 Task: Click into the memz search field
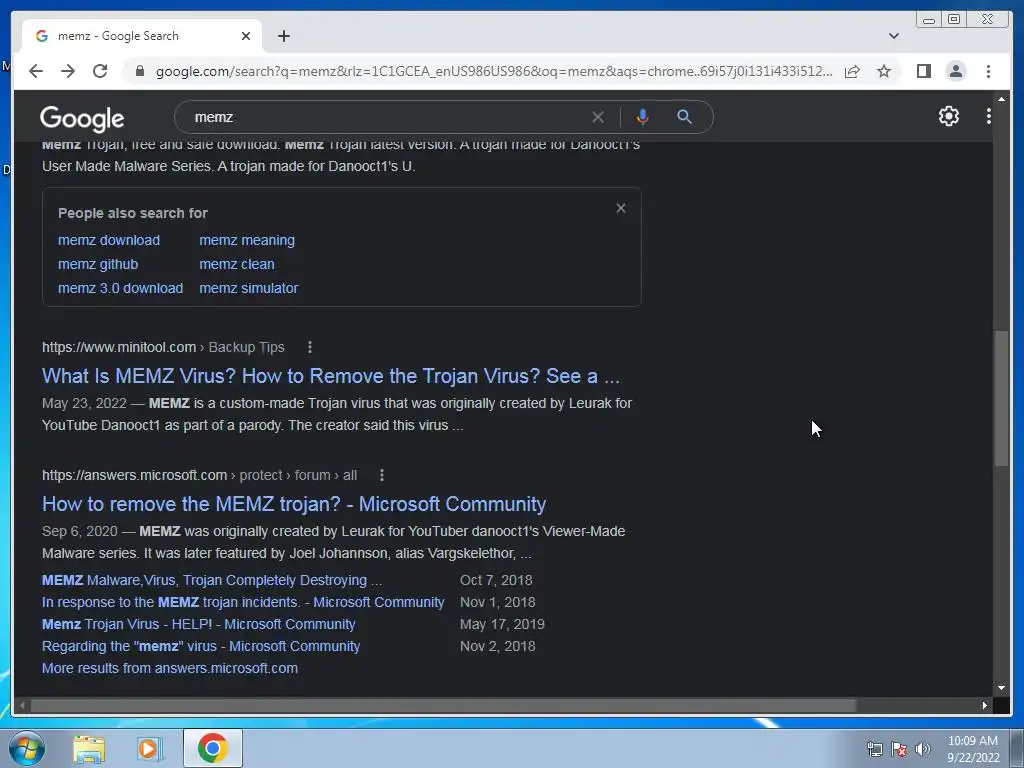tap(385, 117)
